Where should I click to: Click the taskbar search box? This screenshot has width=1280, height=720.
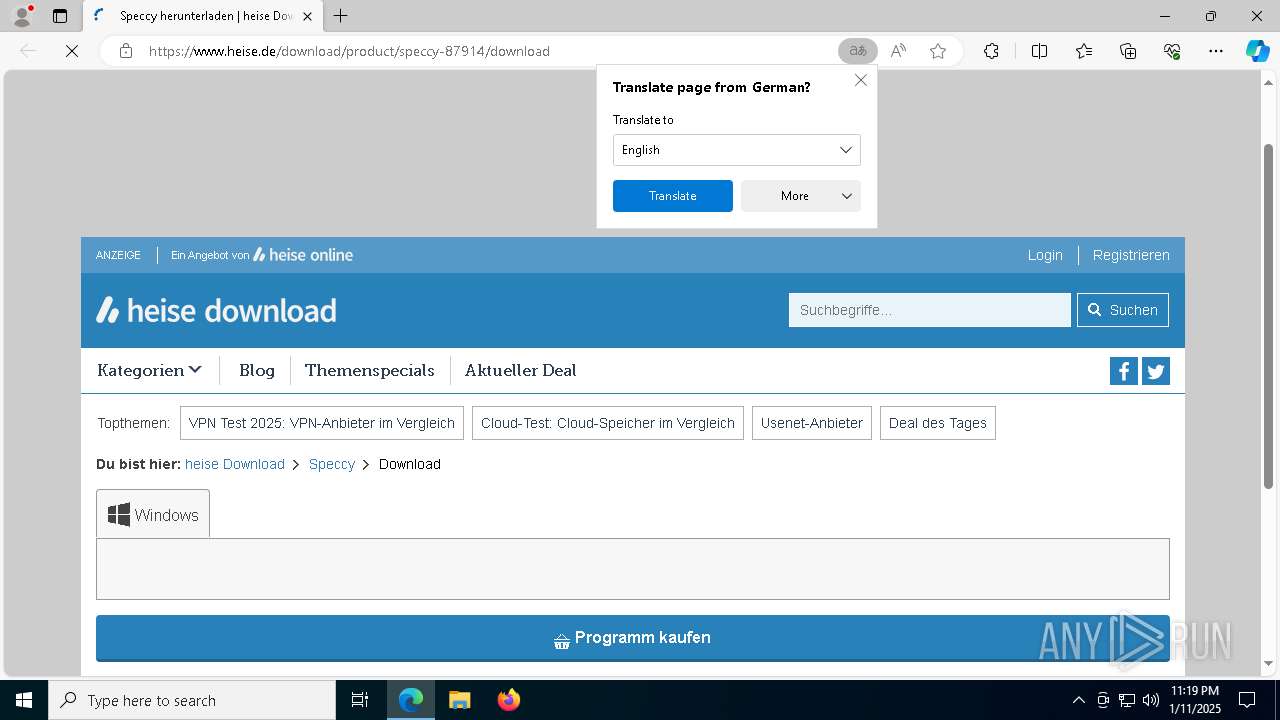(192, 700)
